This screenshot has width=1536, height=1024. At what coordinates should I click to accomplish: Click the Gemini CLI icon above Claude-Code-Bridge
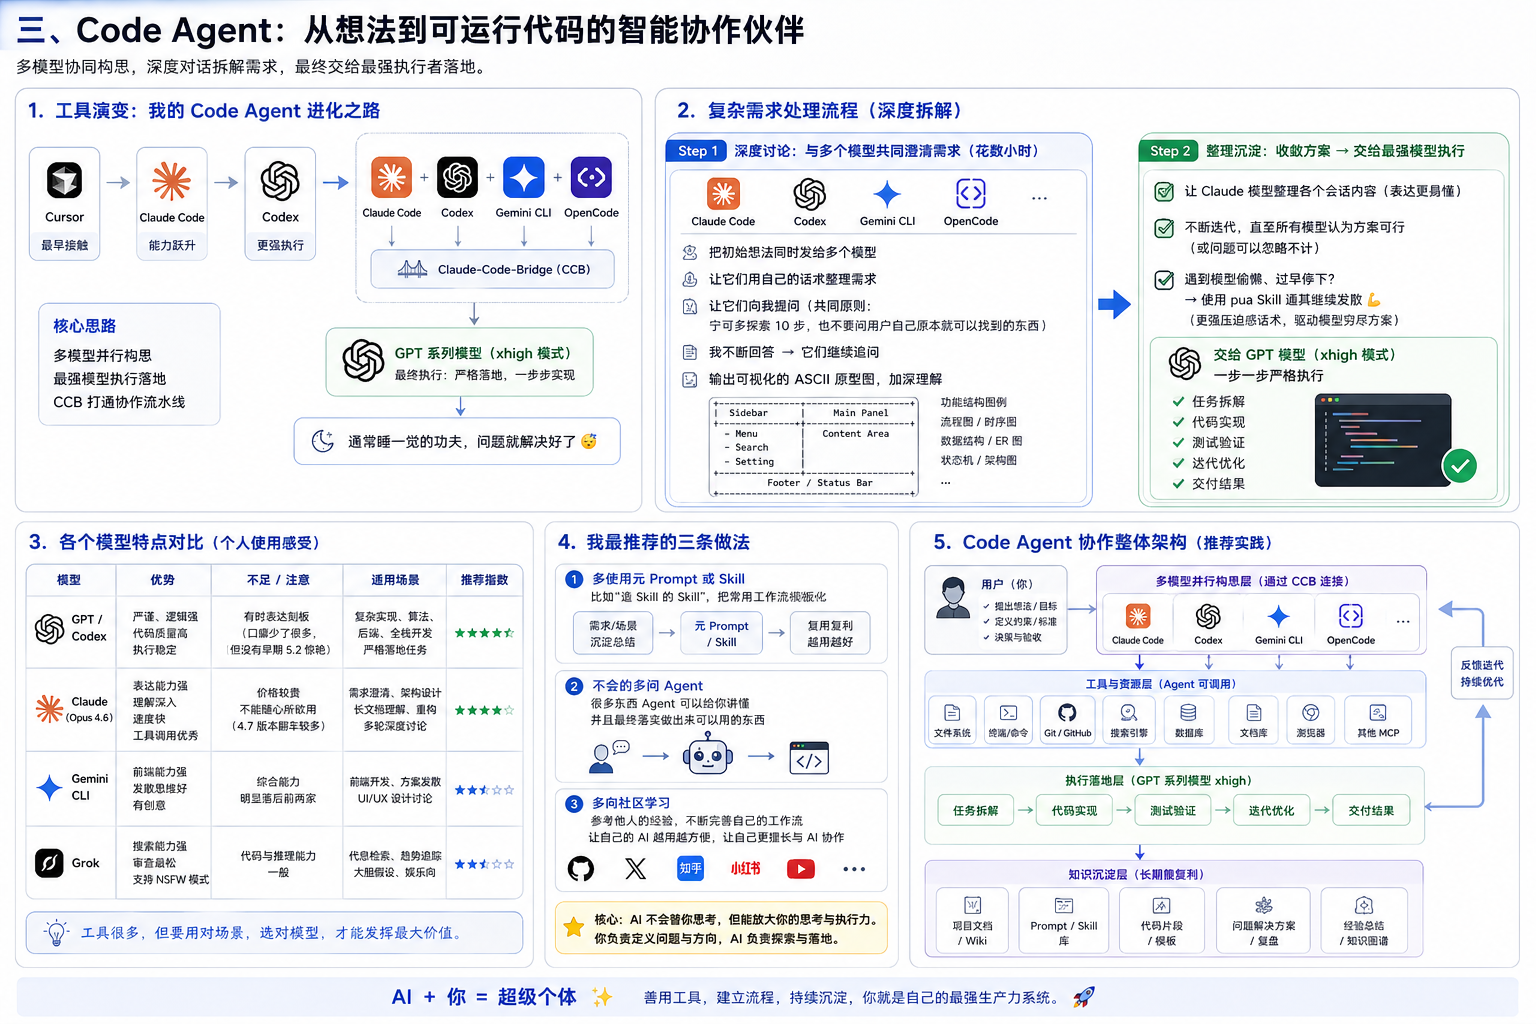tap(523, 177)
